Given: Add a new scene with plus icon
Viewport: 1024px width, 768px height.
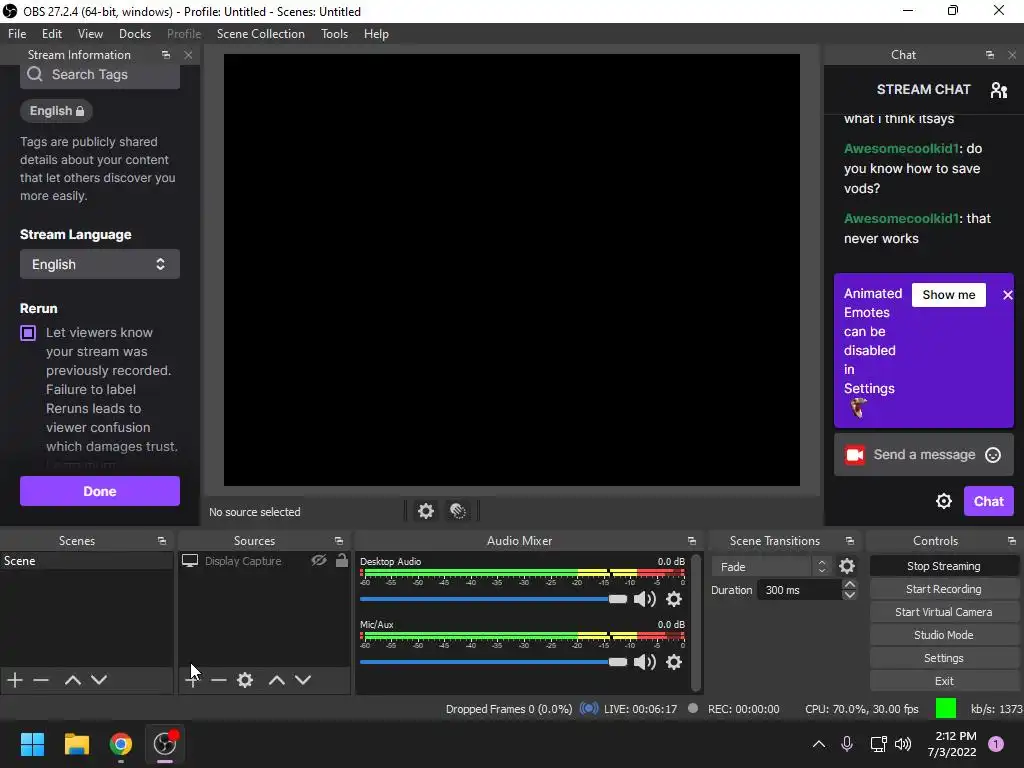Looking at the screenshot, I should coord(15,680).
